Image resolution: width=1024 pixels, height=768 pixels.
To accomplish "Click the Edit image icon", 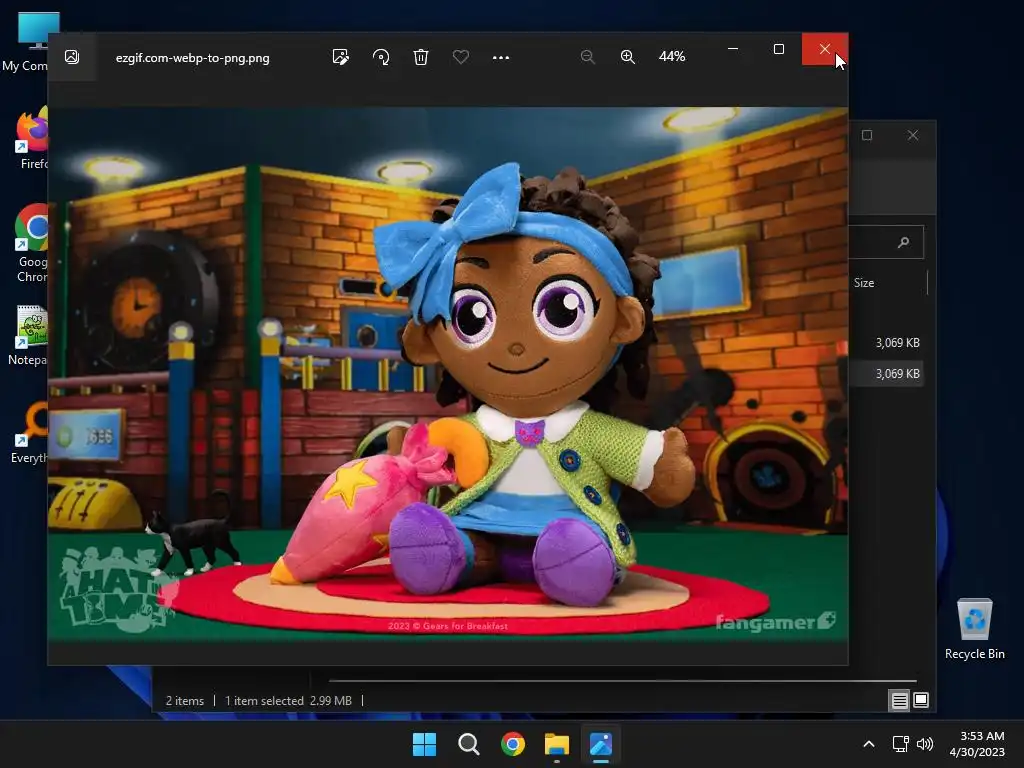I will pos(340,57).
